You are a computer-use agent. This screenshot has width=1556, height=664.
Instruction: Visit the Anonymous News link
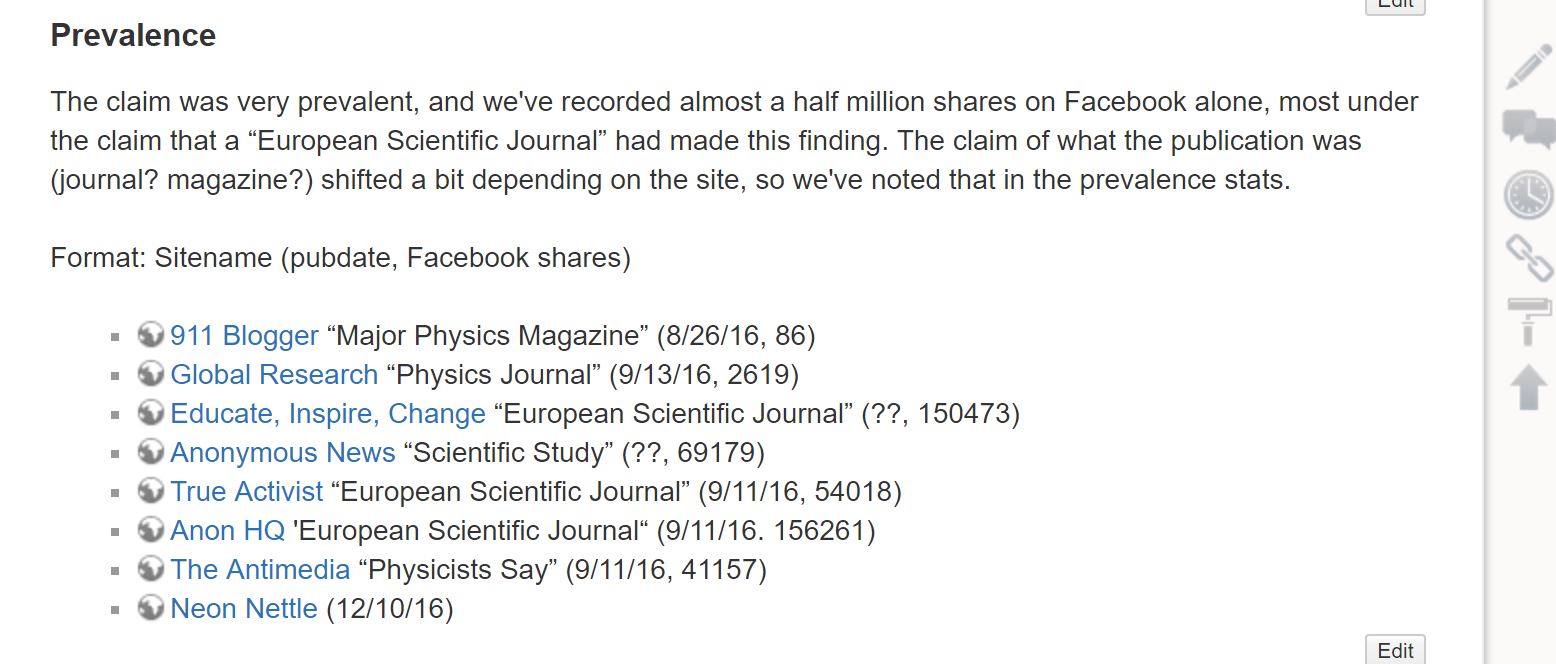pyautogui.click(x=283, y=453)
